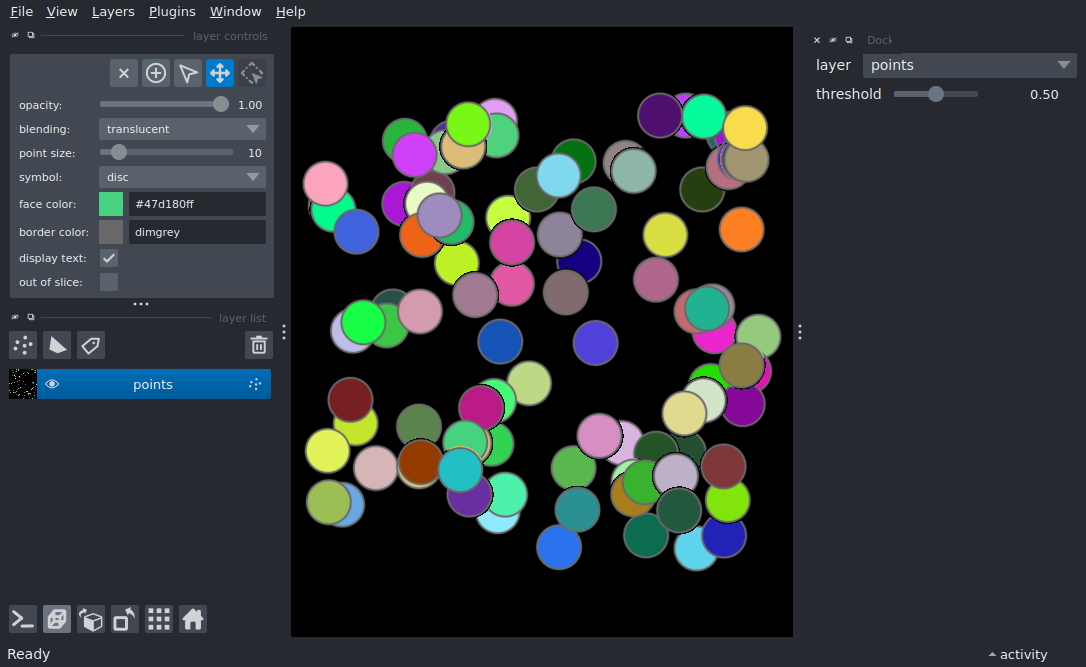Click the points layer type icon
1086x667 pixels.
coord(255,384)
